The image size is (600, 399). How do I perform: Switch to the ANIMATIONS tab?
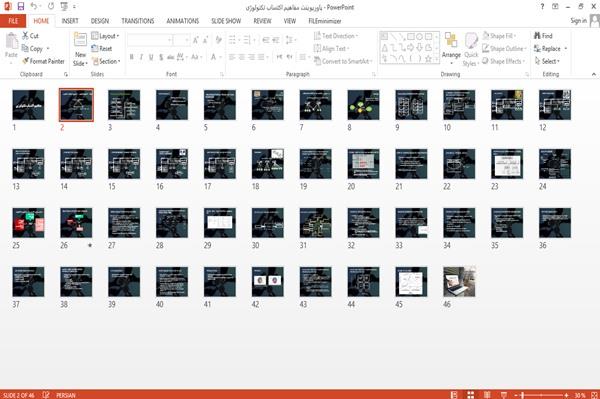pyautogui.click(x=183, y=21)
